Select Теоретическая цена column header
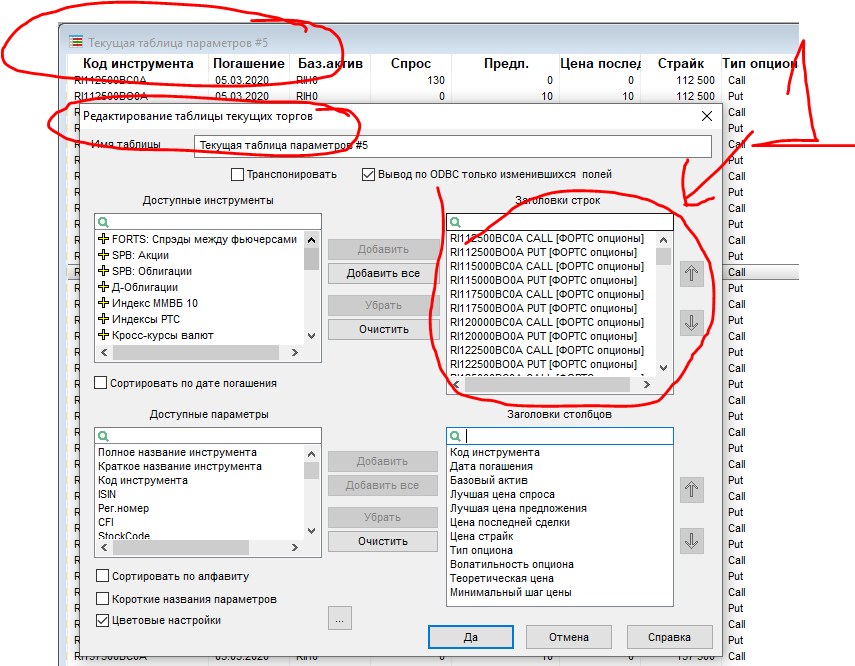 (502, 578)
